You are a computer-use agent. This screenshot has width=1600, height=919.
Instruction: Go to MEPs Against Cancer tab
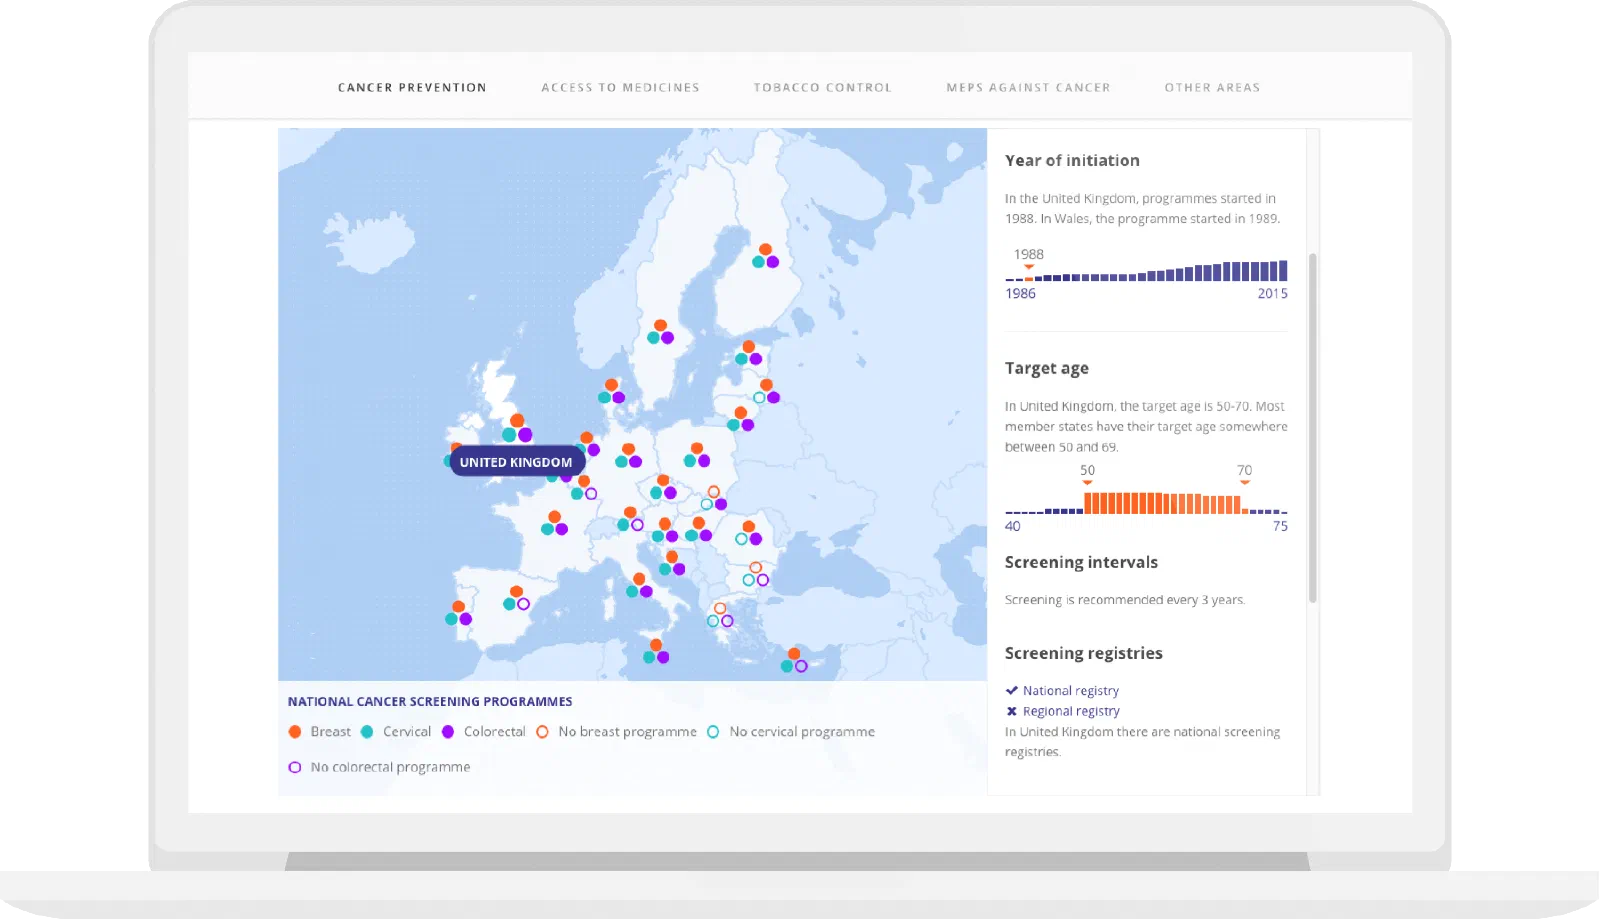click(x=1028, y=88)
